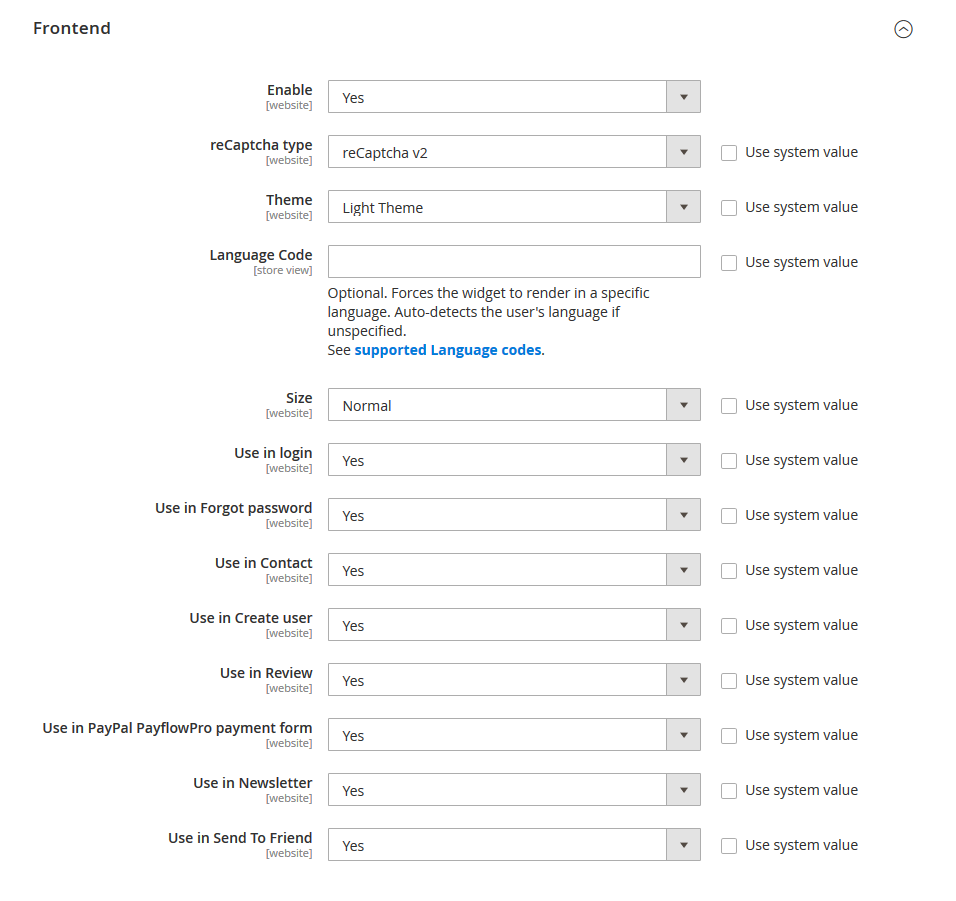Check Use system value for PayPal PayflowPro
This screenshot has width=956, height=901.
pyautogui.click(x=729, y=735)
